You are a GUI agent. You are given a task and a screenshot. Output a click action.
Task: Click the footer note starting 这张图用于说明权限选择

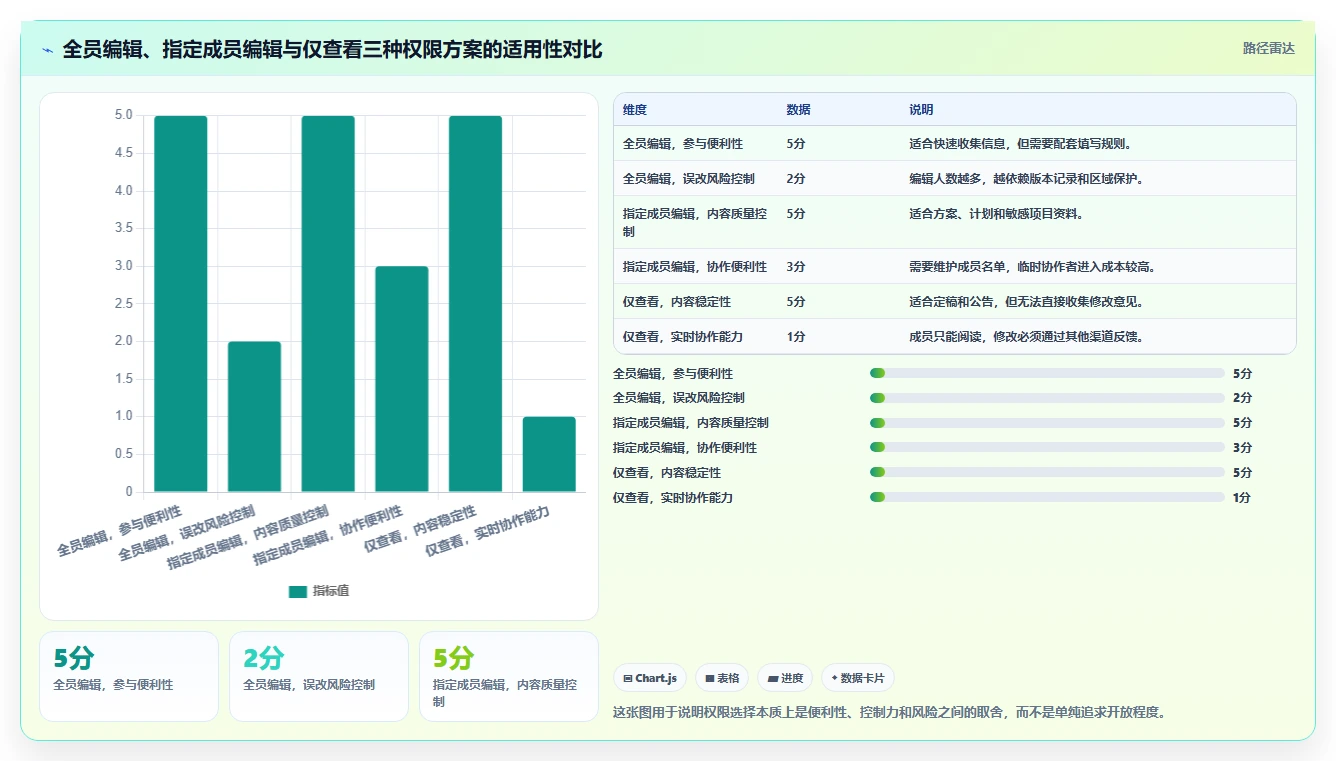(889, 713)
